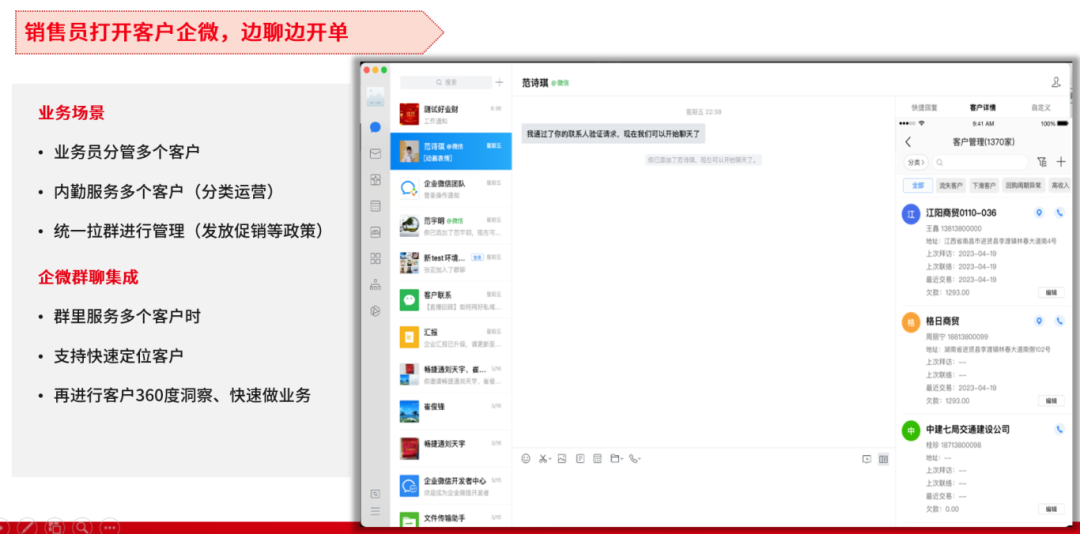This screenshot has width=1080, height=534.
Task: Switch to the 快捷回复 tab
Action: [x=924, y=107]
